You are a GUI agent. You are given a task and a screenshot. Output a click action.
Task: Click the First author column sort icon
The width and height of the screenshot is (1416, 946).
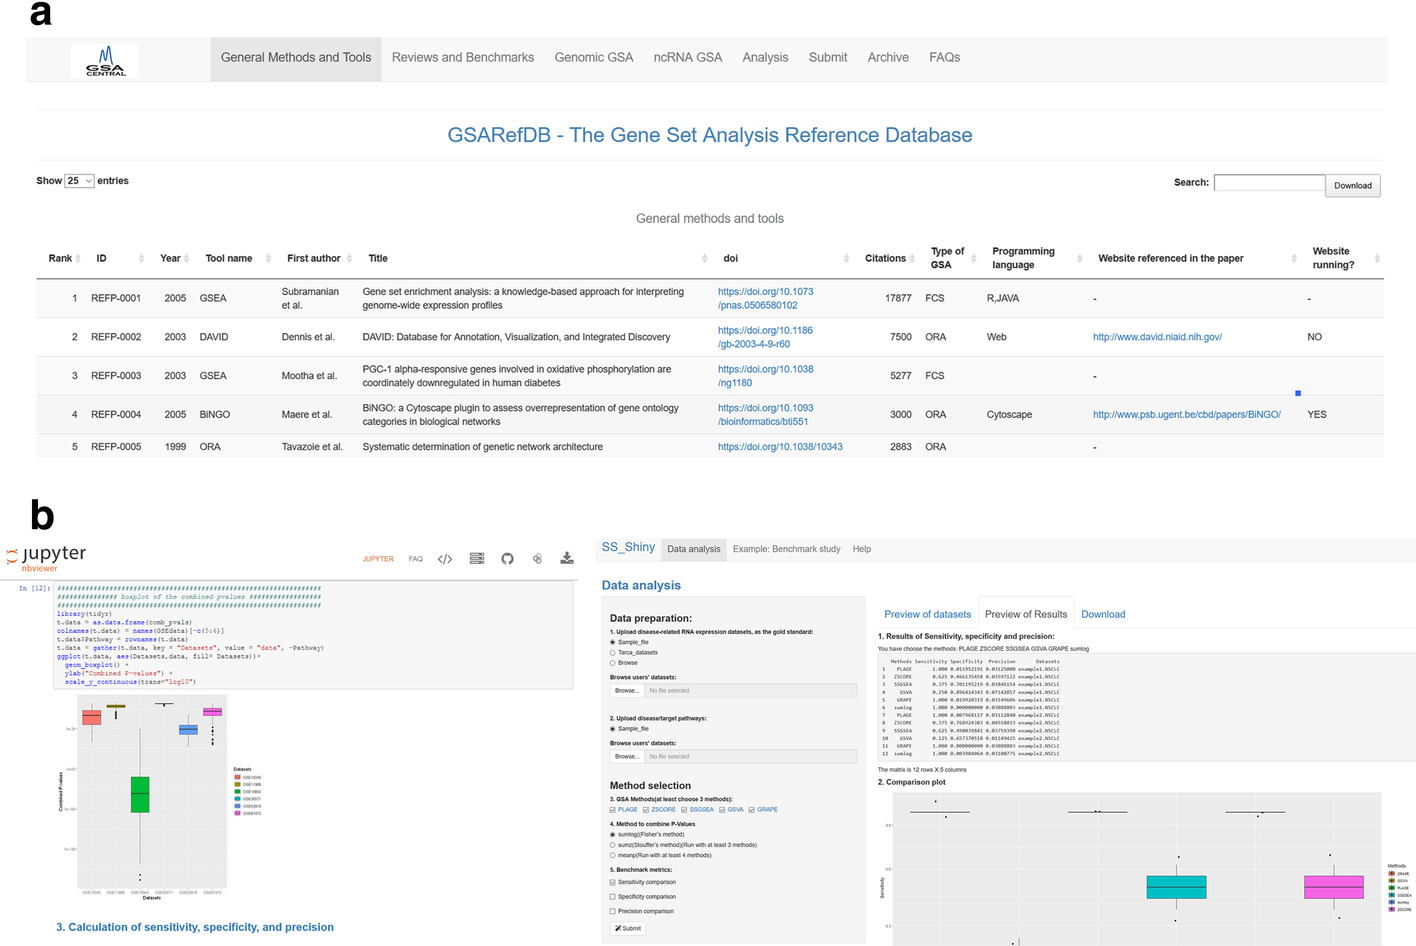349,258
